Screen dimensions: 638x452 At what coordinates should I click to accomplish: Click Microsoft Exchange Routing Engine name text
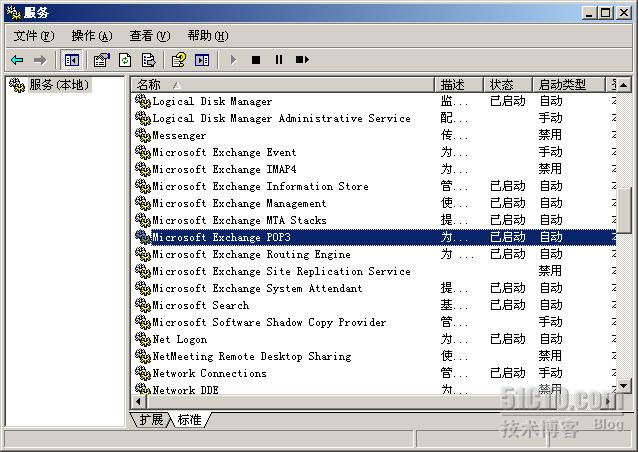(251, 254)
